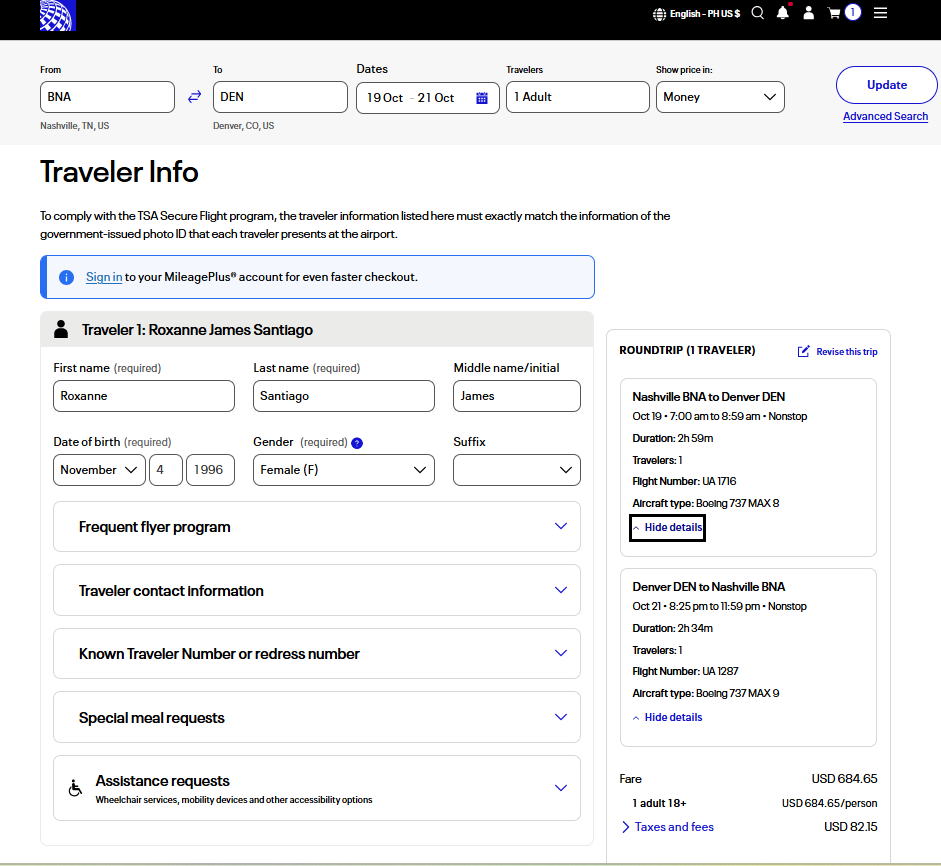This screenshot has width=941, height=866.
Task: Open the Advanced Search link
Action: [885, 116]
